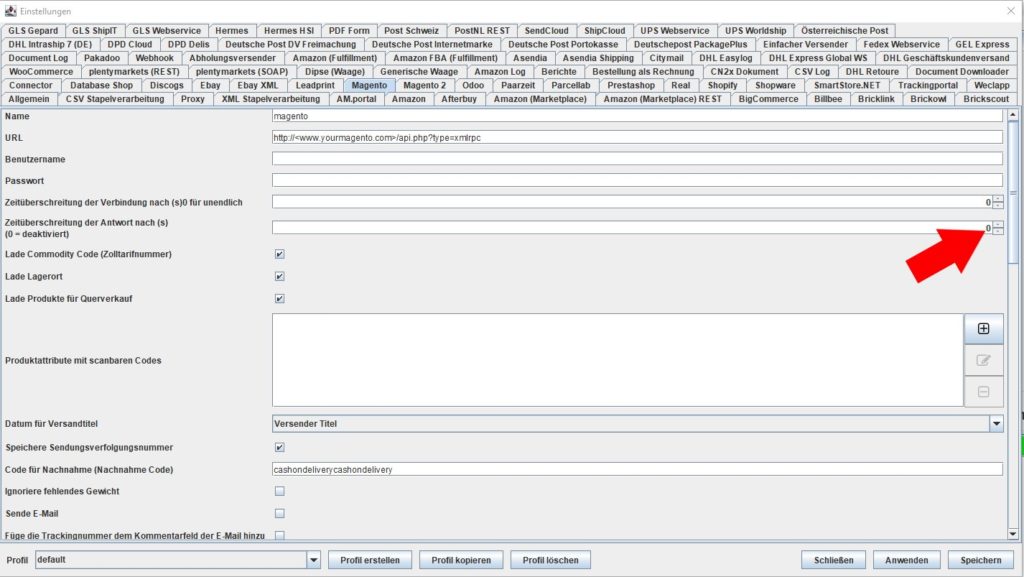Select the GLS Gepard tab

tap(33, 31)
